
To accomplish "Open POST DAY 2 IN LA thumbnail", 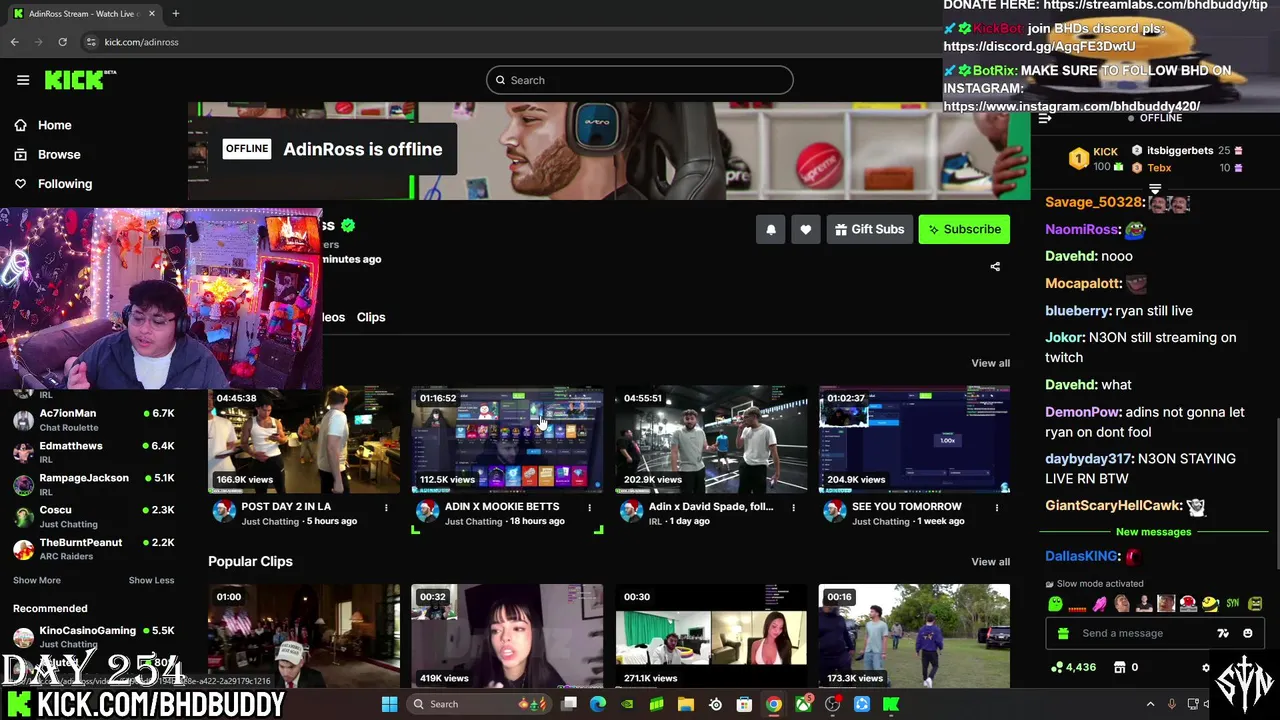I will click(304, 439).
